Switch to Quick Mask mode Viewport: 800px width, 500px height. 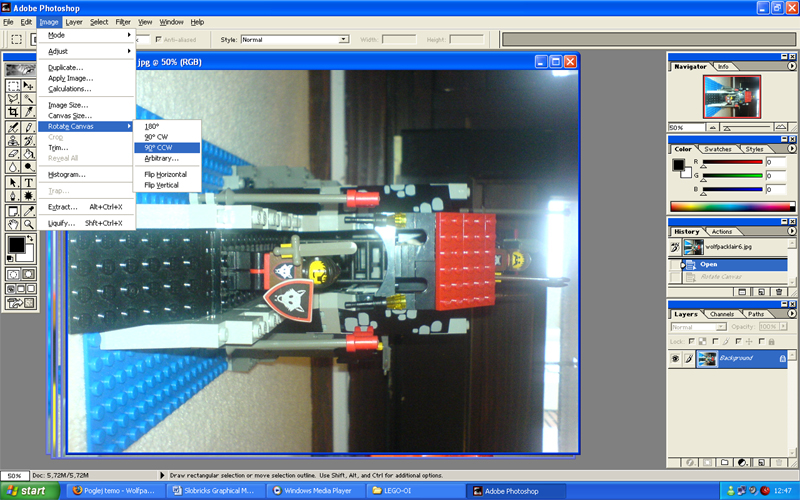pos(29,274)
